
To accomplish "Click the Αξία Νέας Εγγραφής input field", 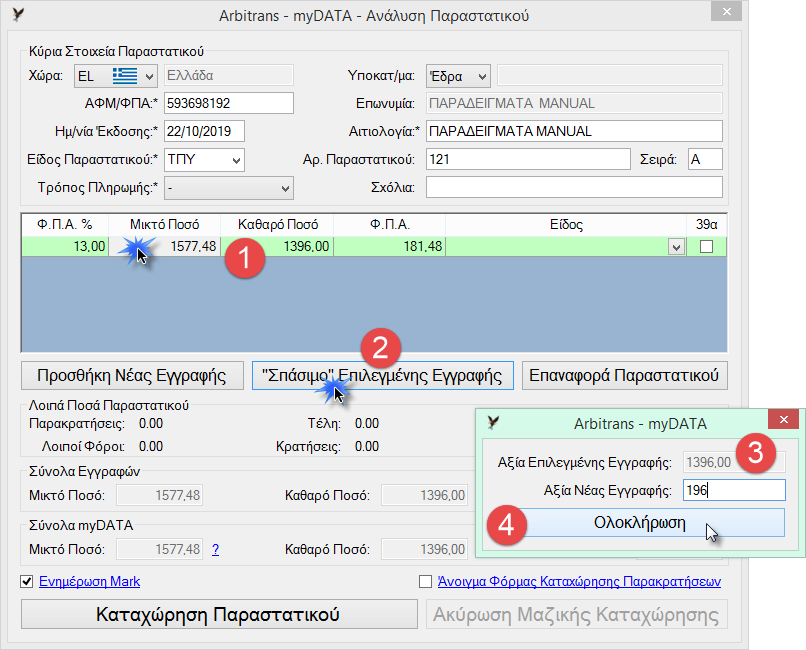I will point(734,490).
